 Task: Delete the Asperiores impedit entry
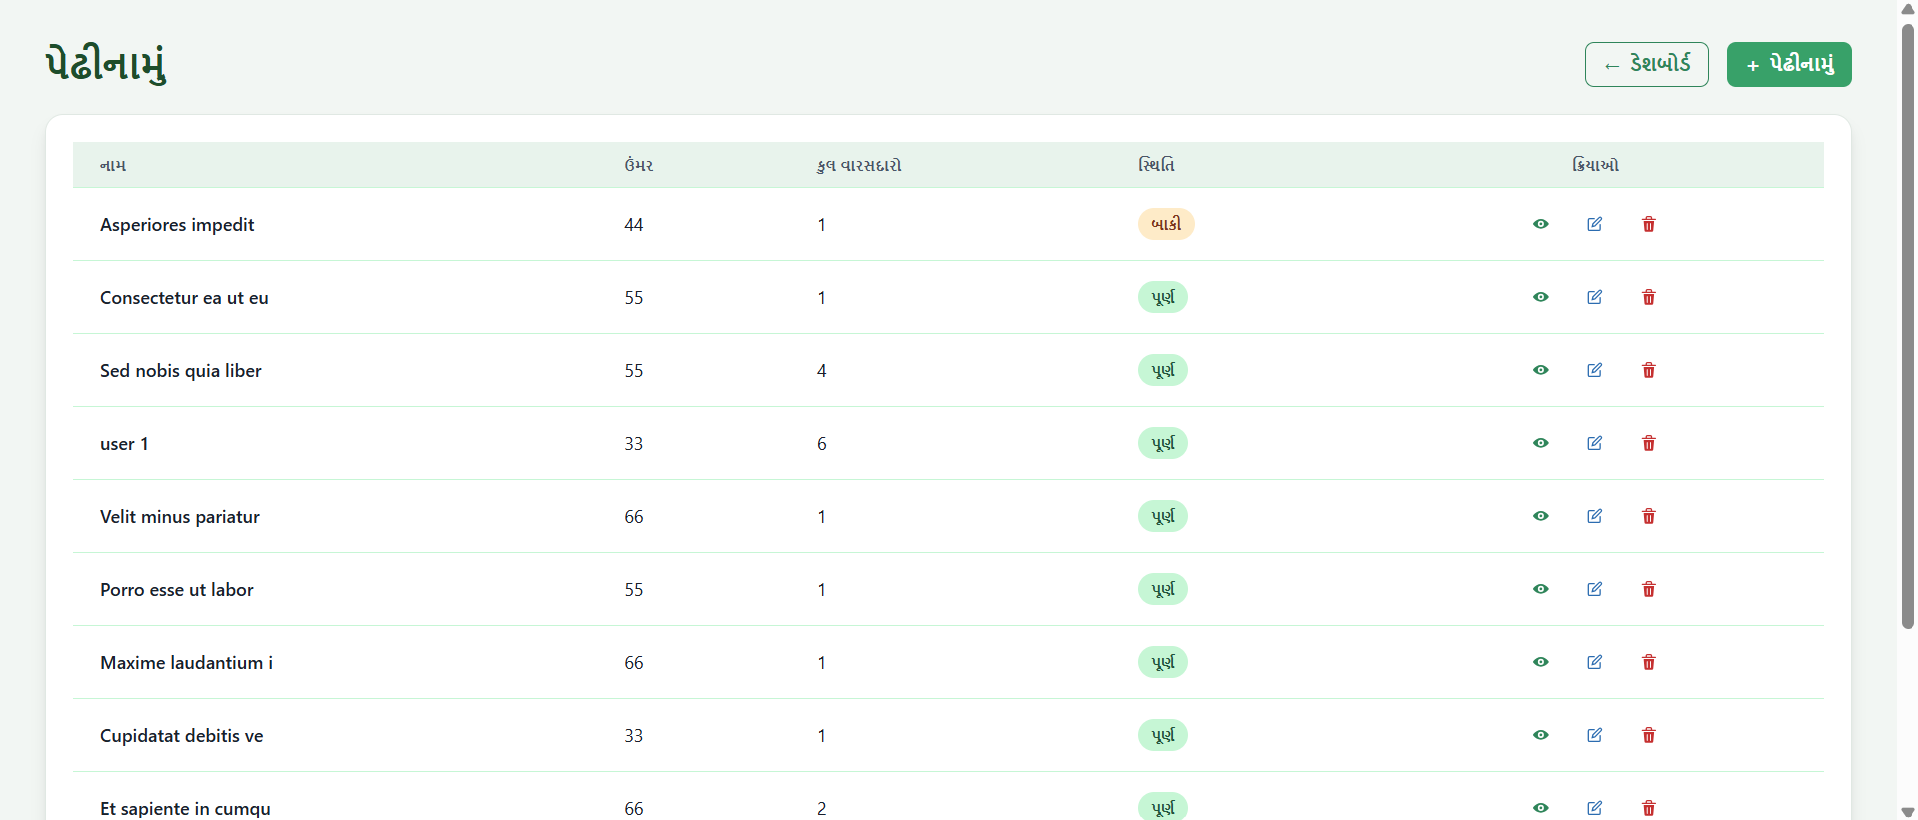[1648, 224]
